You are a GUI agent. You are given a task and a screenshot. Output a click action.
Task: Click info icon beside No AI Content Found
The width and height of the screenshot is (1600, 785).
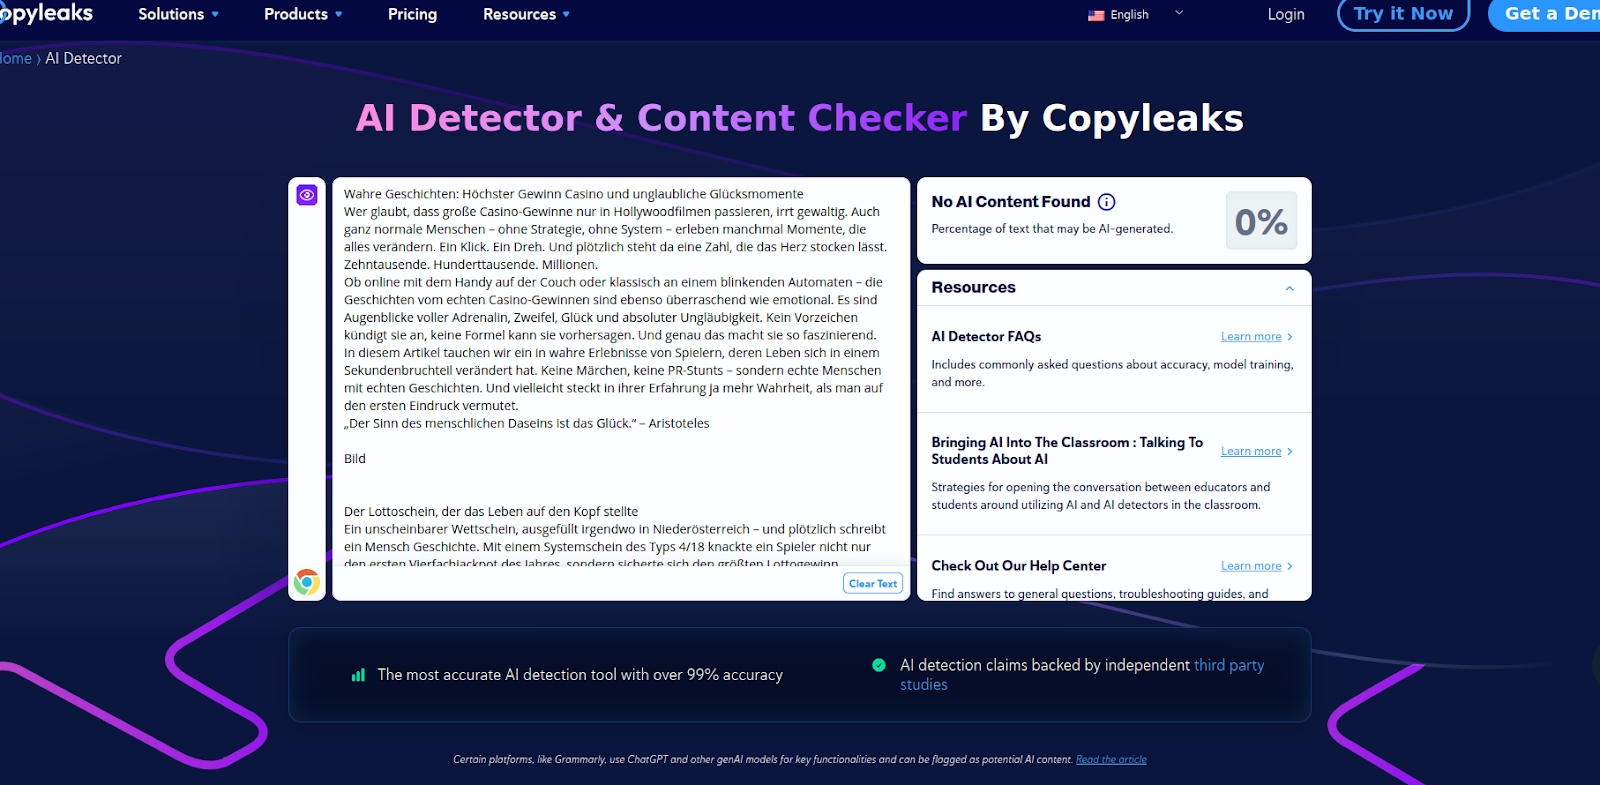point(1106,202)
